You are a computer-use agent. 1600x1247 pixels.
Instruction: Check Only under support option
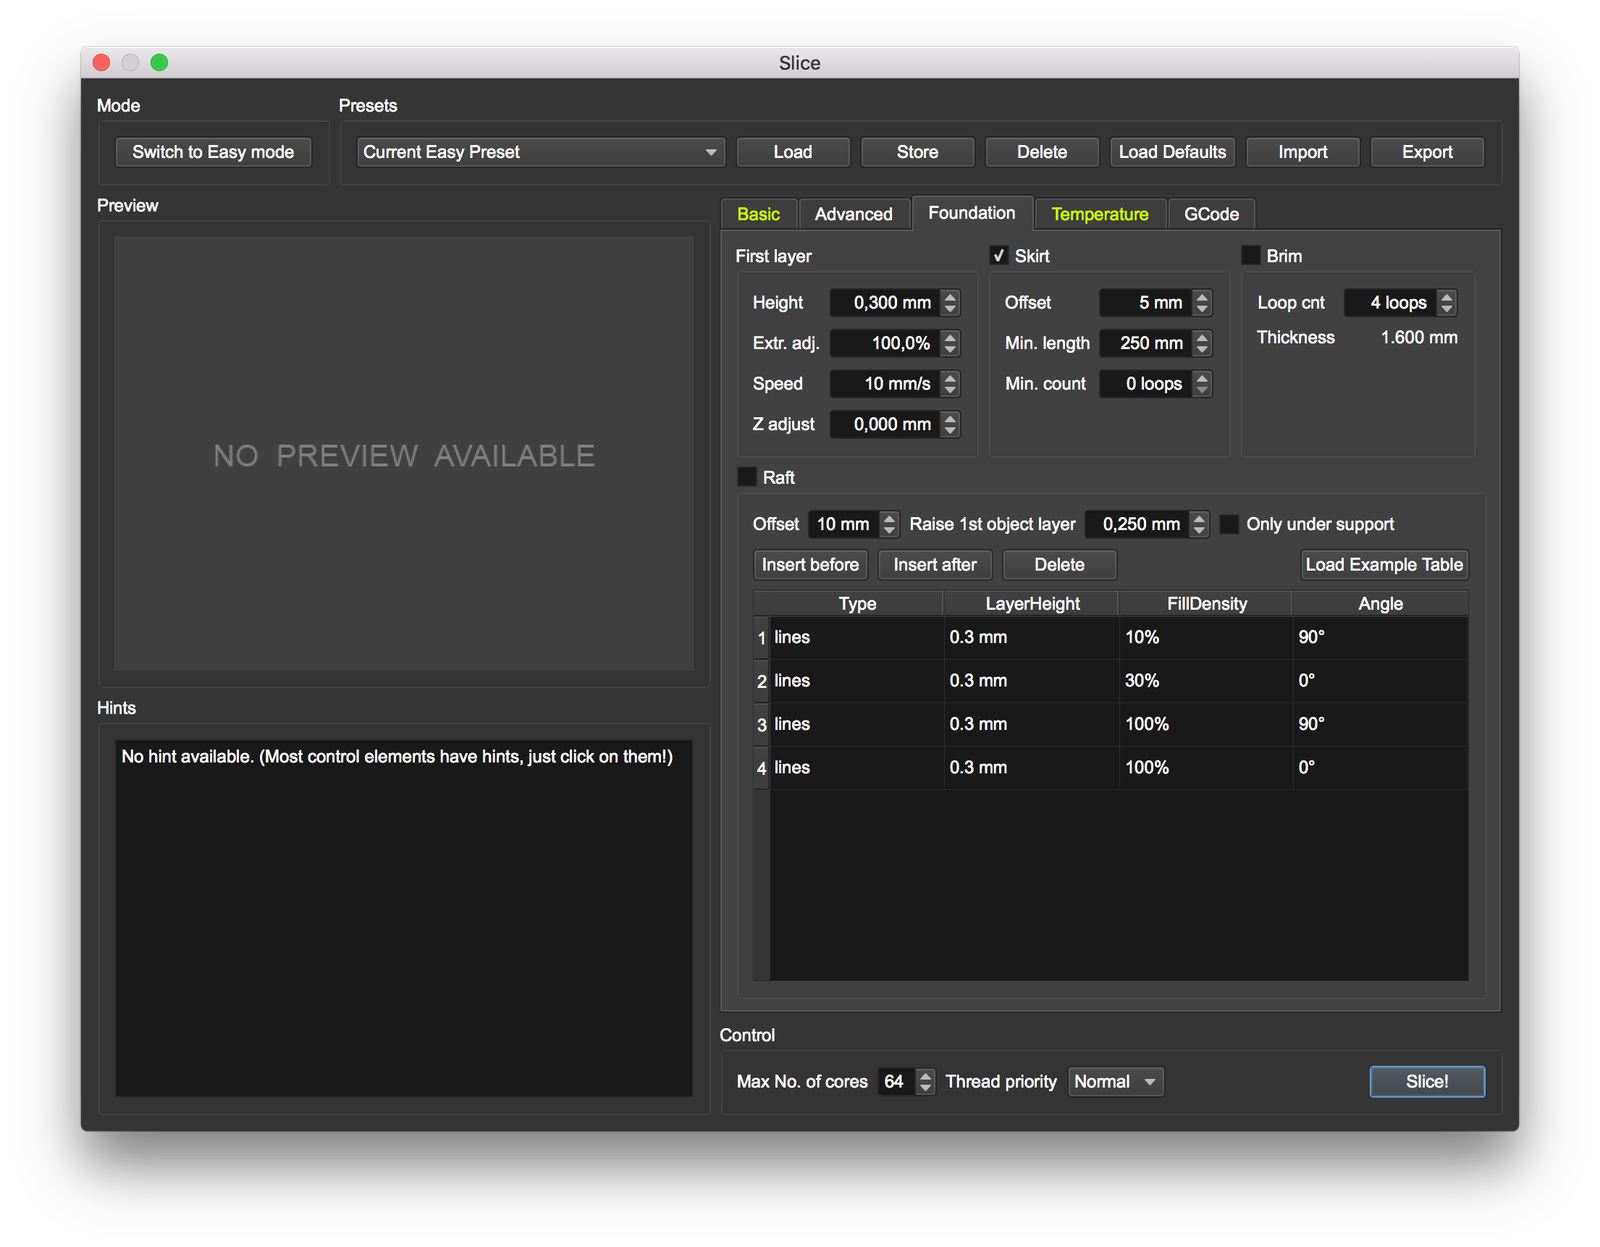click(1230, 524)
